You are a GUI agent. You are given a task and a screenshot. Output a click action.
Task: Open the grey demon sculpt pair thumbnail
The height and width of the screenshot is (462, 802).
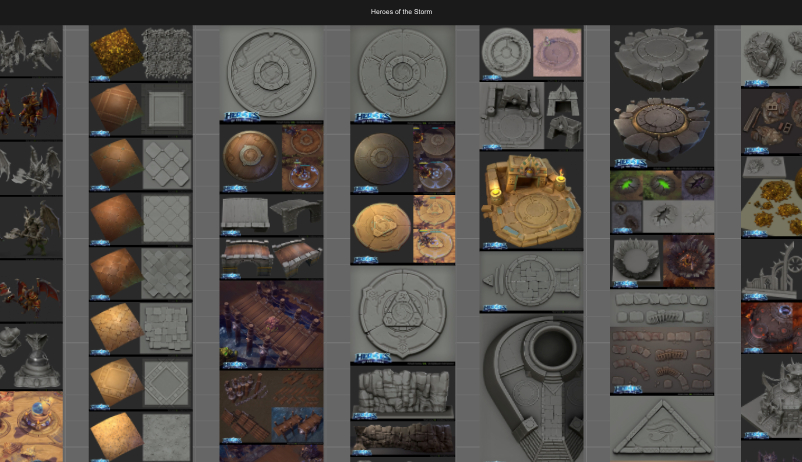coord(31,51)
